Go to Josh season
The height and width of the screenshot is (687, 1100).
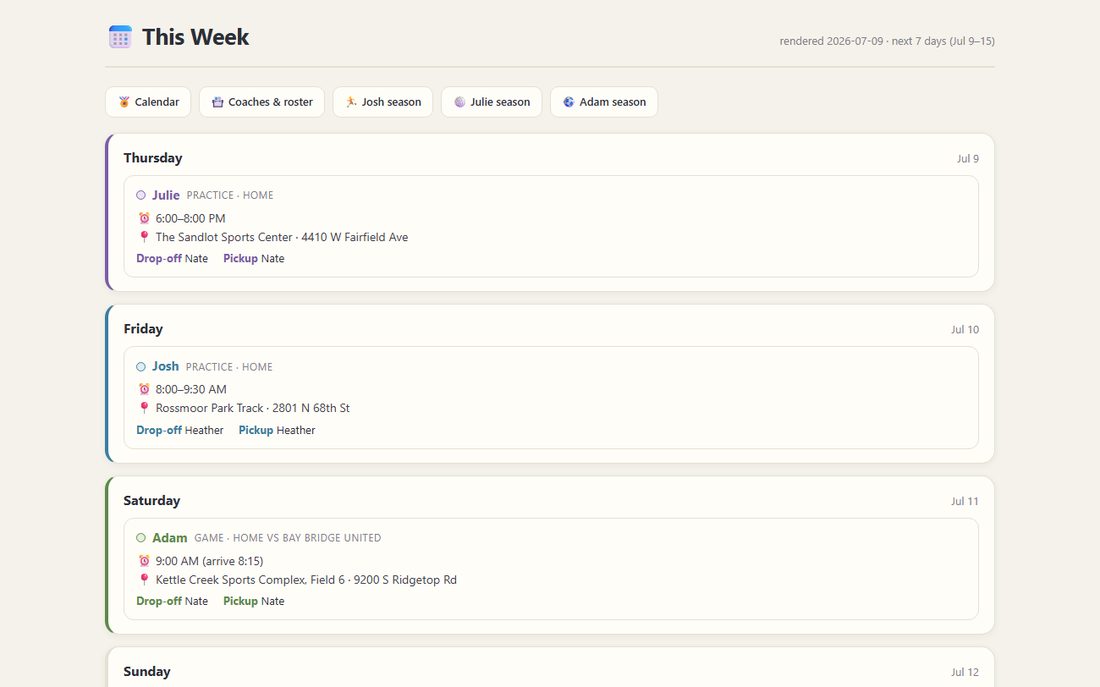(382, 102)
